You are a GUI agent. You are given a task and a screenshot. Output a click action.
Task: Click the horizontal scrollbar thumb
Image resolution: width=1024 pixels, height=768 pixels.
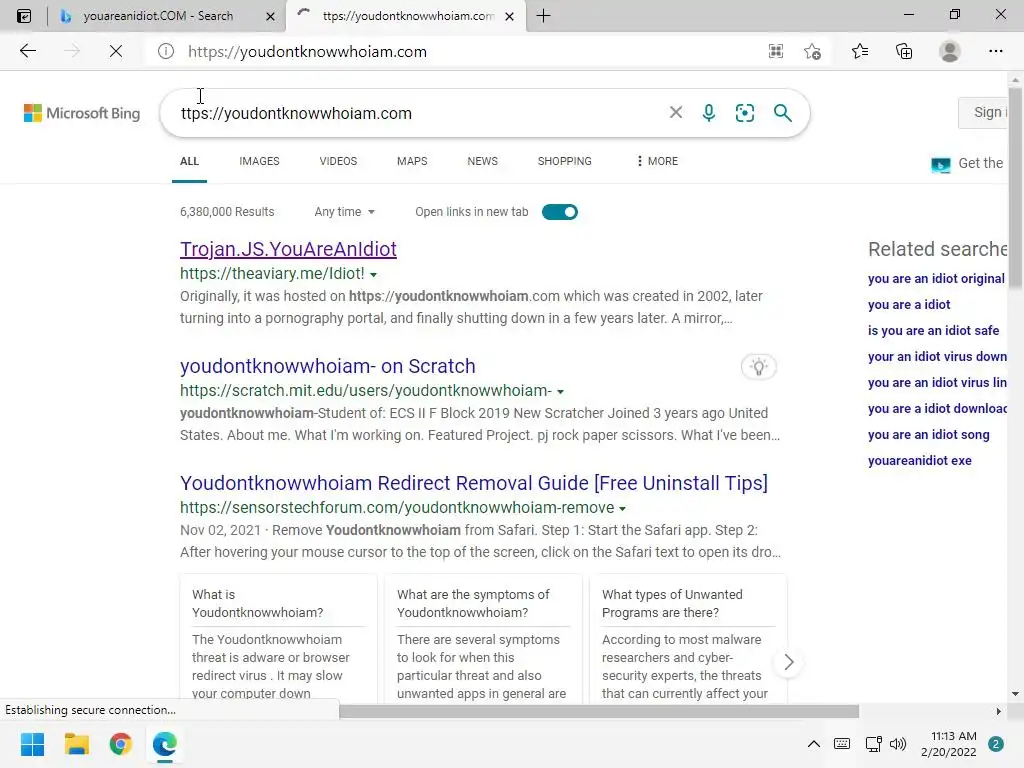(x=599, y=711)
